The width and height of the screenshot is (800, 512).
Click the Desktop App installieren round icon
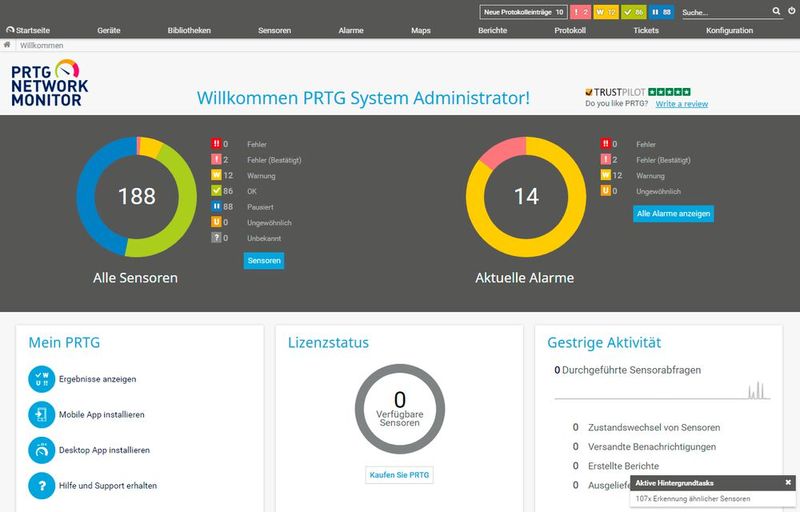41,450
